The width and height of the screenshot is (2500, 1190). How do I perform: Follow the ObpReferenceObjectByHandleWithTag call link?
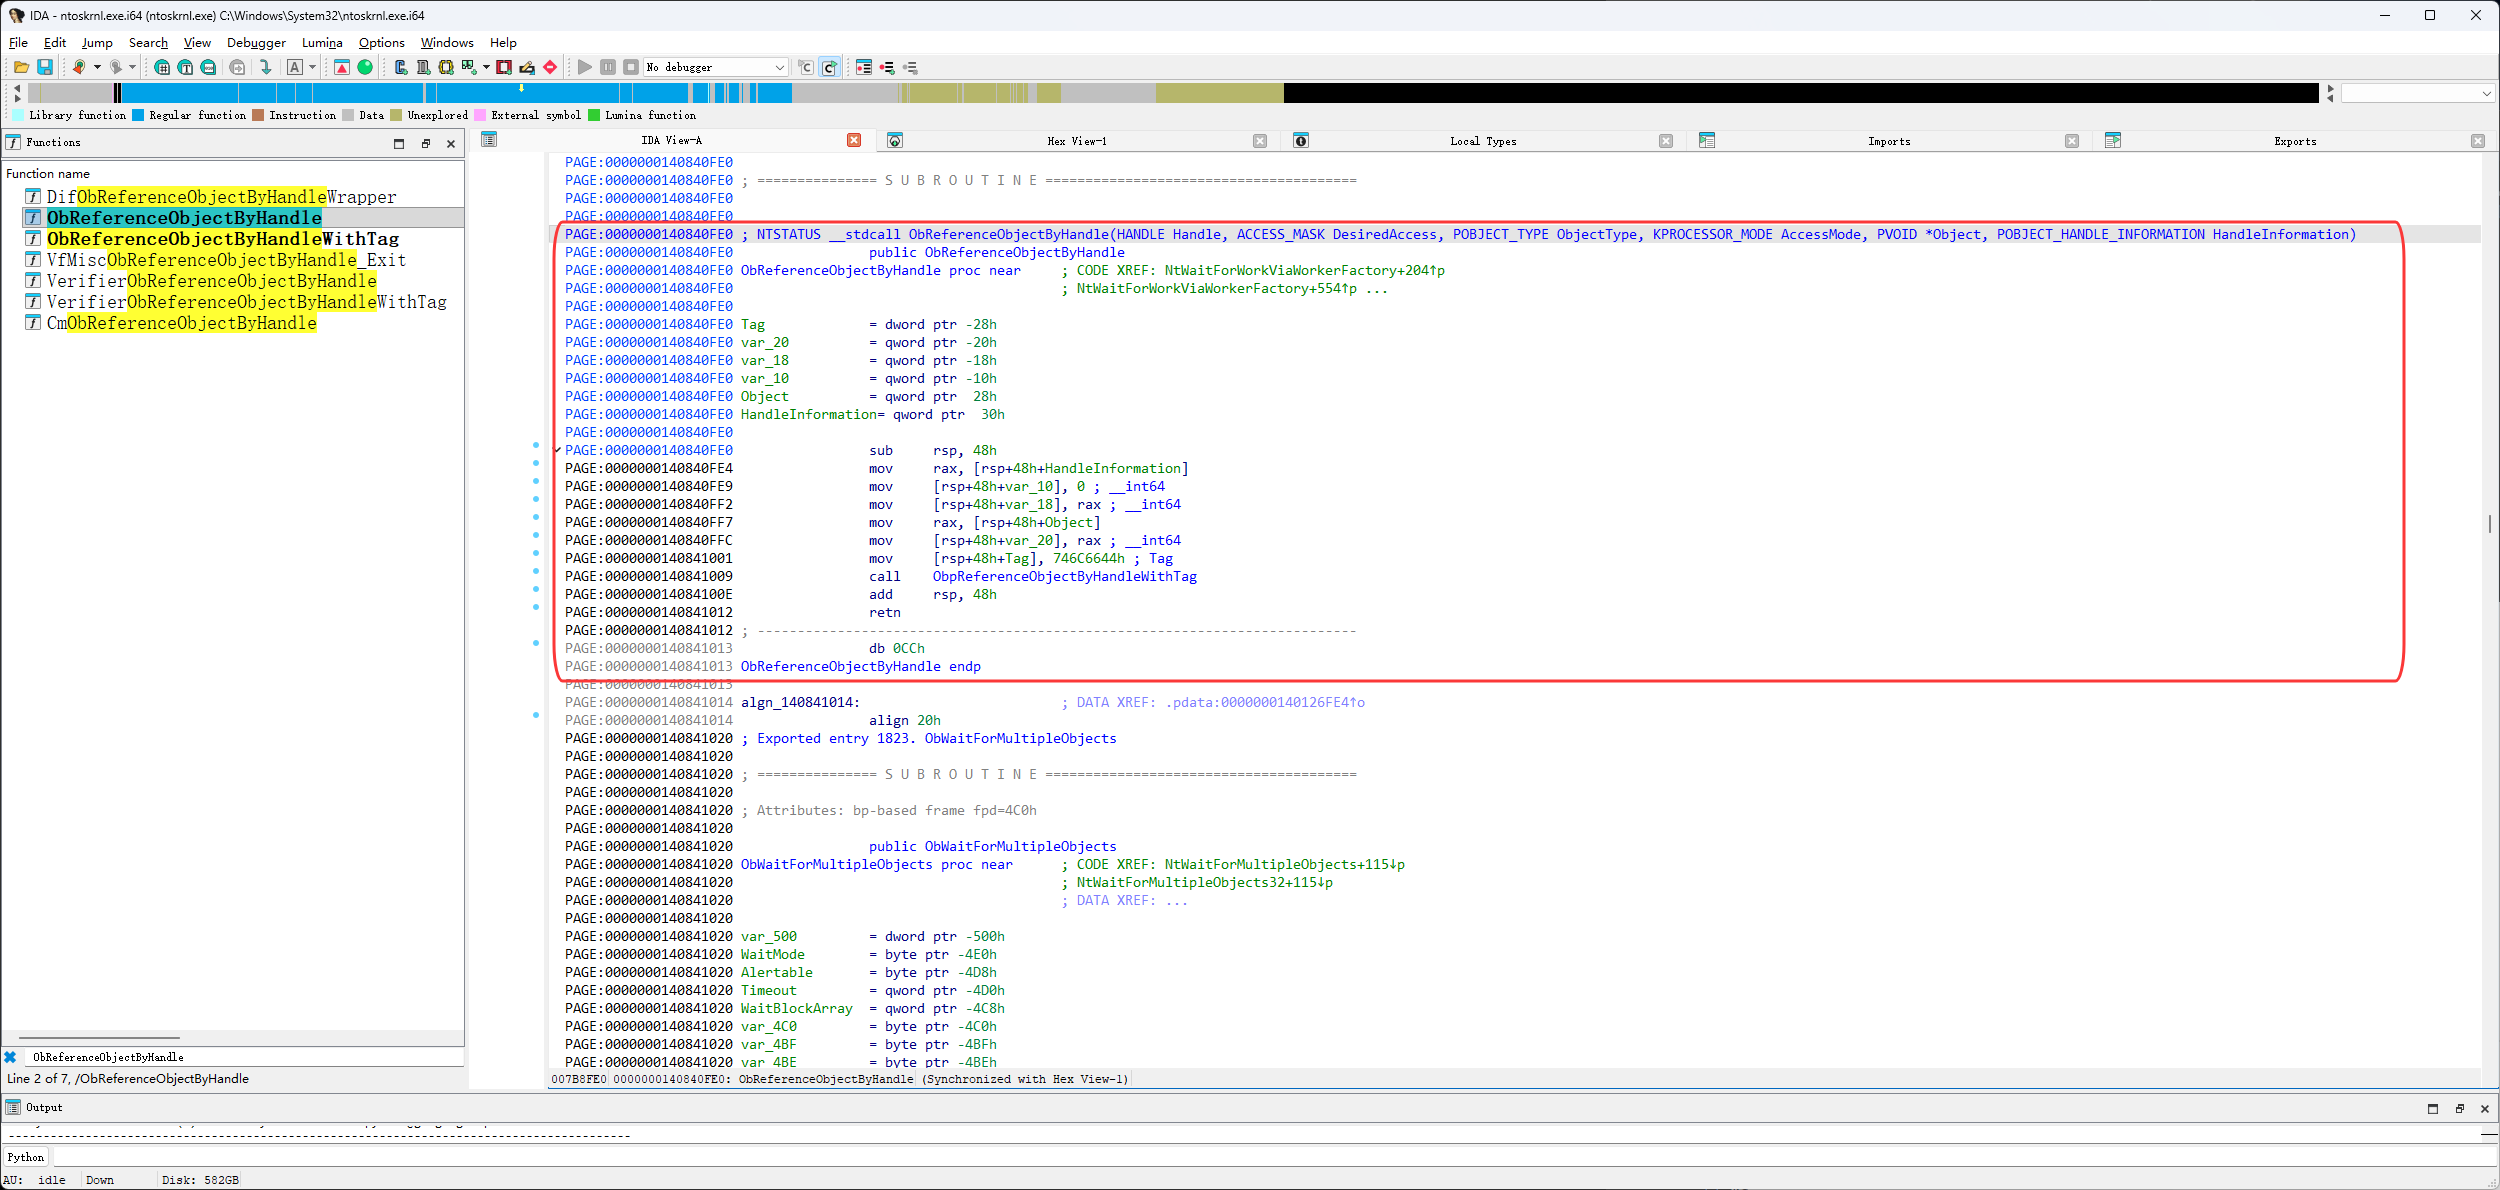pos(1064,576)
